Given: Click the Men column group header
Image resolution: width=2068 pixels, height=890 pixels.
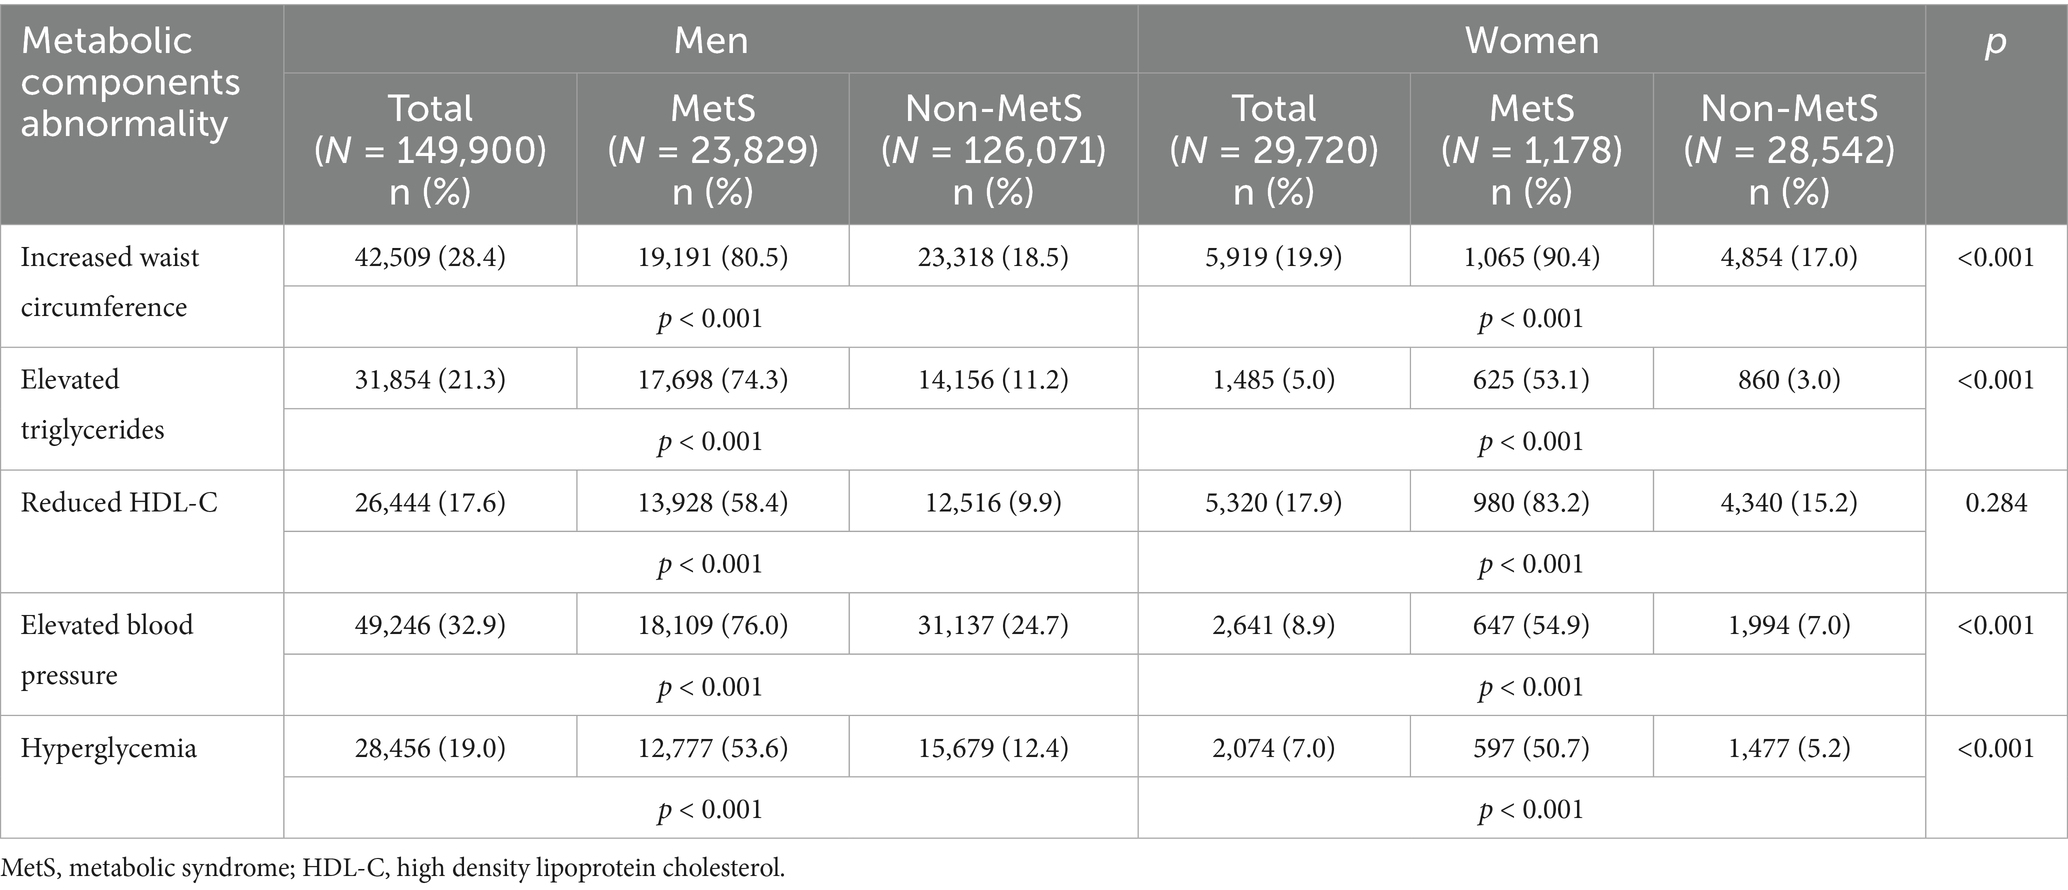Looking at the screenshot, I should tap(710, 40).
